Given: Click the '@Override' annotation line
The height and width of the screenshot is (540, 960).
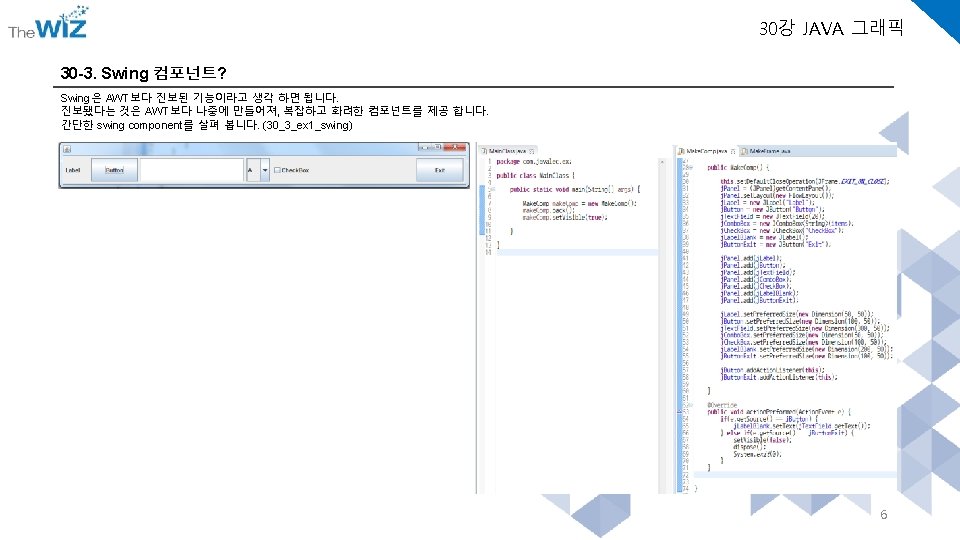Looking at the screenshot, I should pos(722,405).
